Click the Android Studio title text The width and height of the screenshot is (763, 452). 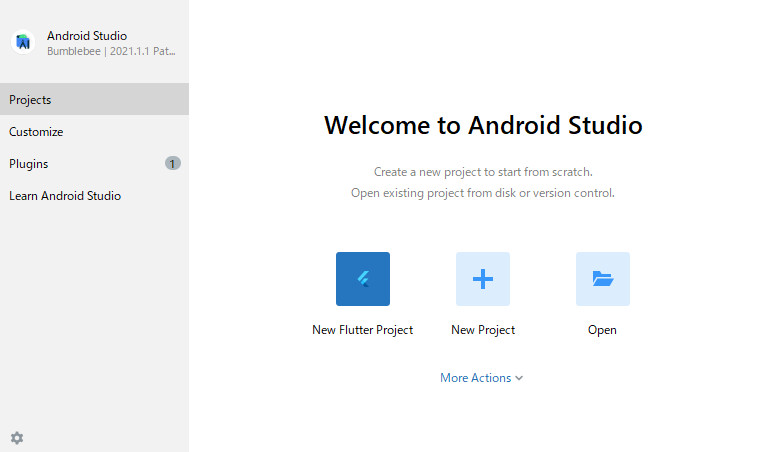[87, 36]
